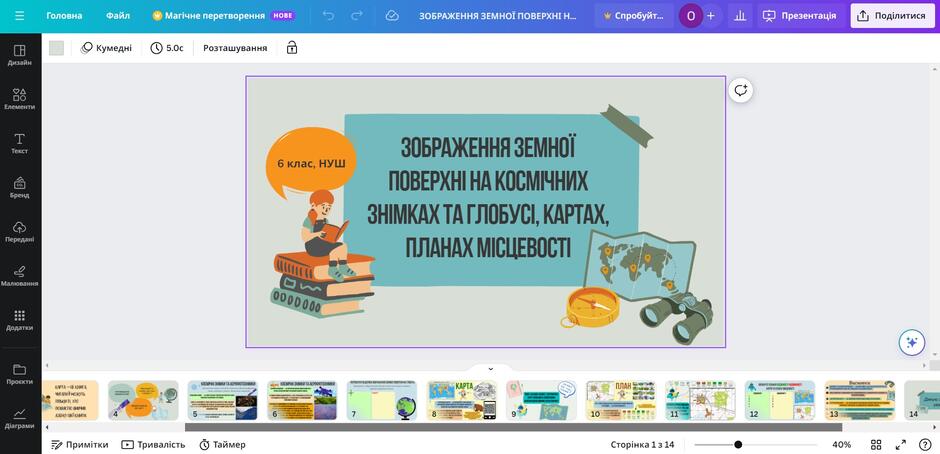Open the Текст panel
The height and width of the screenshot is (454, 940).
[20, 143]
